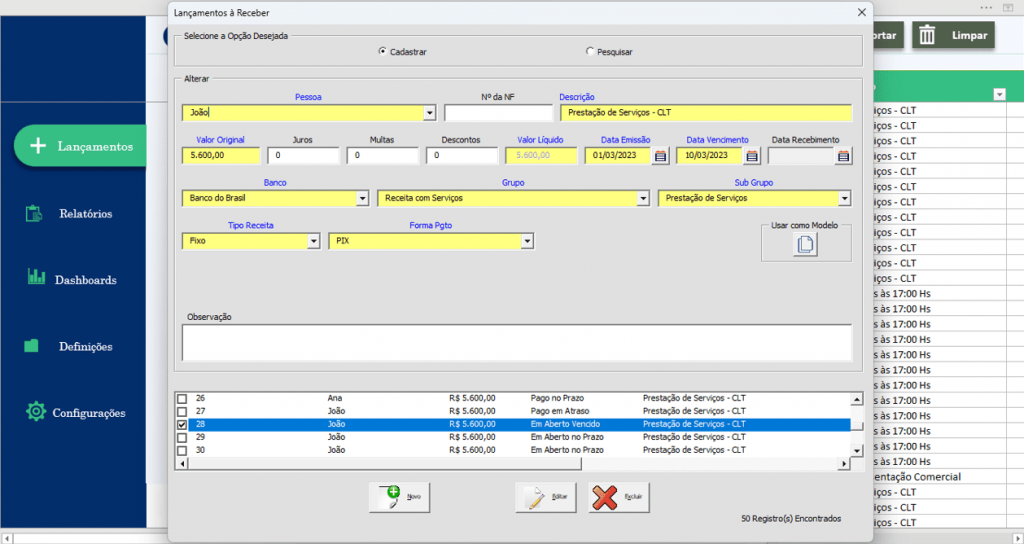The height and width of the screenshot is (544, 1024).
Task: Click the Descontos input field
Action: [x=462, y=155]
